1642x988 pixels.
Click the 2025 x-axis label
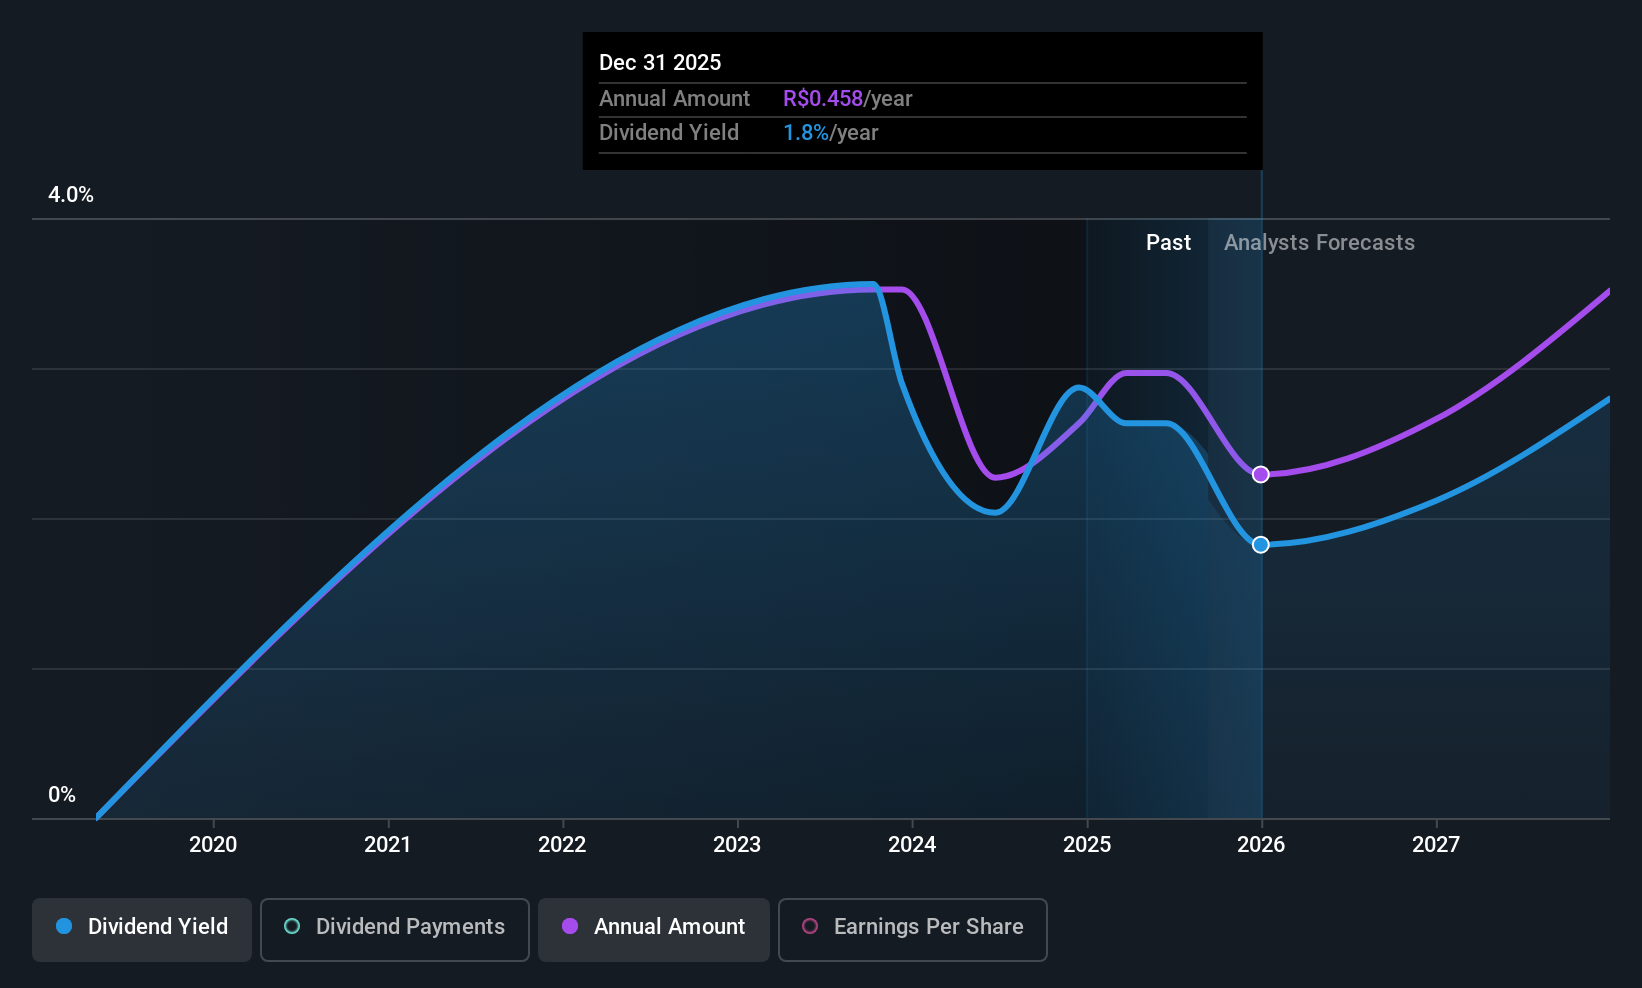pyautogui.click(x=1087, y=844)
